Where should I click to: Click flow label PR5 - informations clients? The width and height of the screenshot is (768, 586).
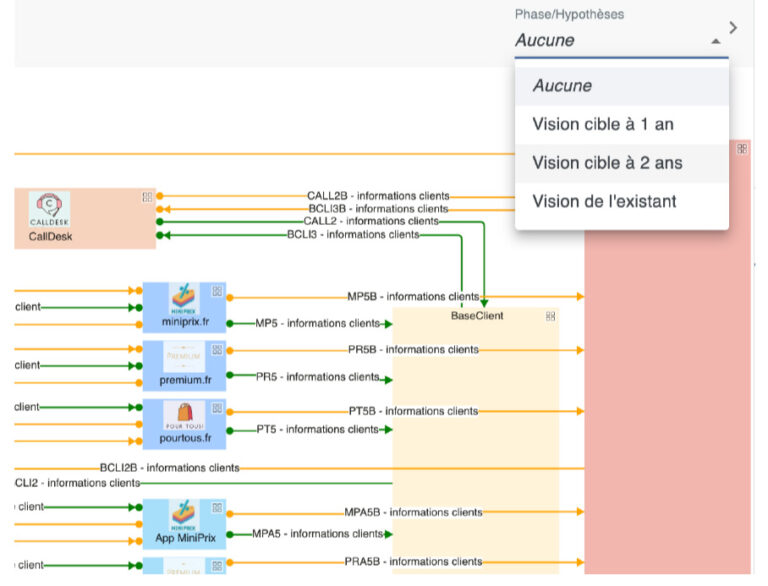(x=317, y=377)
